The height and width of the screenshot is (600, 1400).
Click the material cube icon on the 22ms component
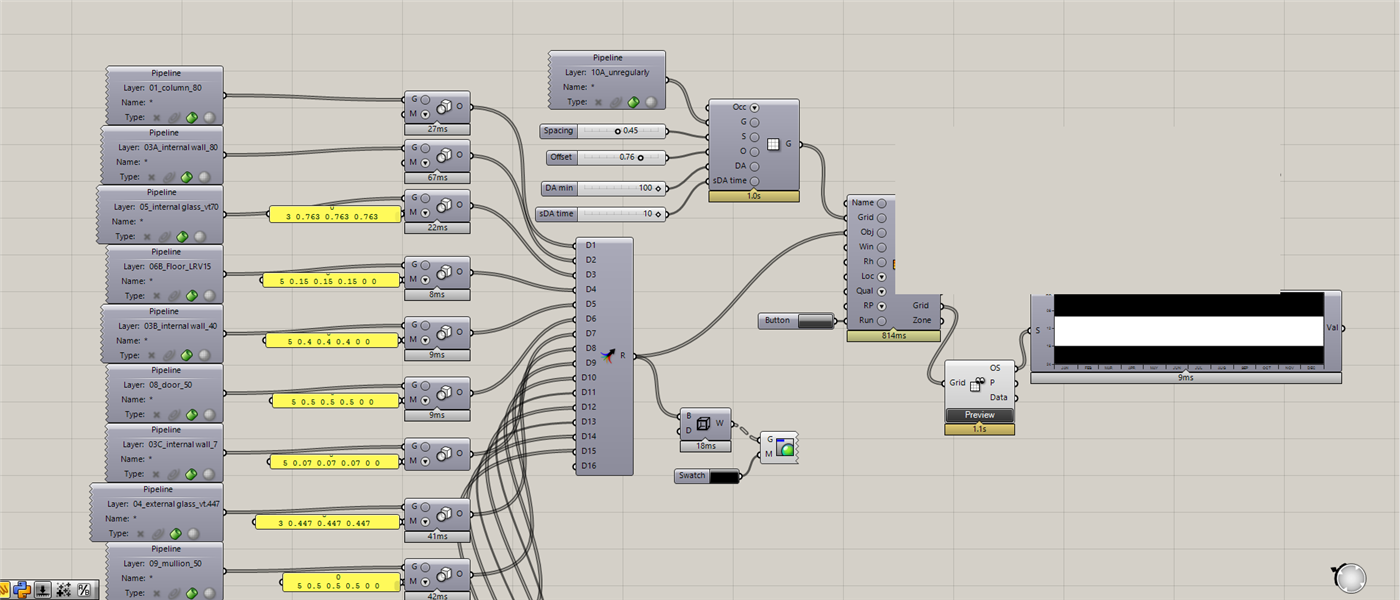(446, 205)
